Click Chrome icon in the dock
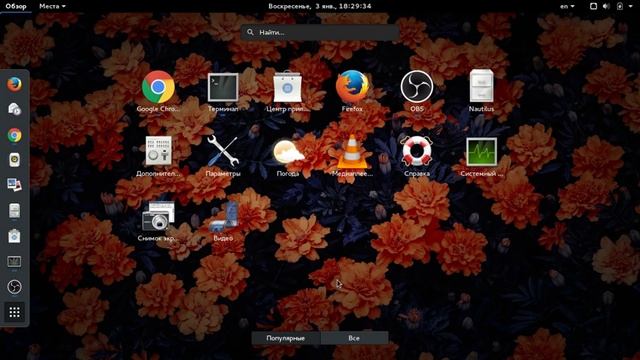This screenshot has height=360, width=640. 14,135
